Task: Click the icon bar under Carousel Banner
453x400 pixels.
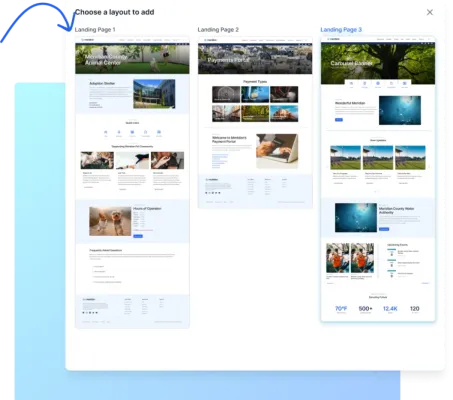Action: [x=378, y=84]
